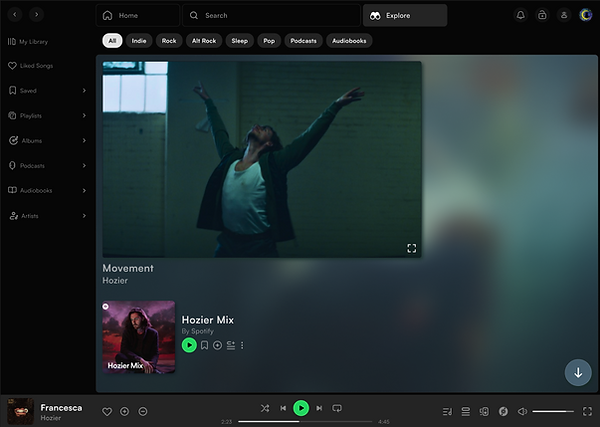Select the All filter chip
The image size is (600, 427).
[x=112, y=41]
